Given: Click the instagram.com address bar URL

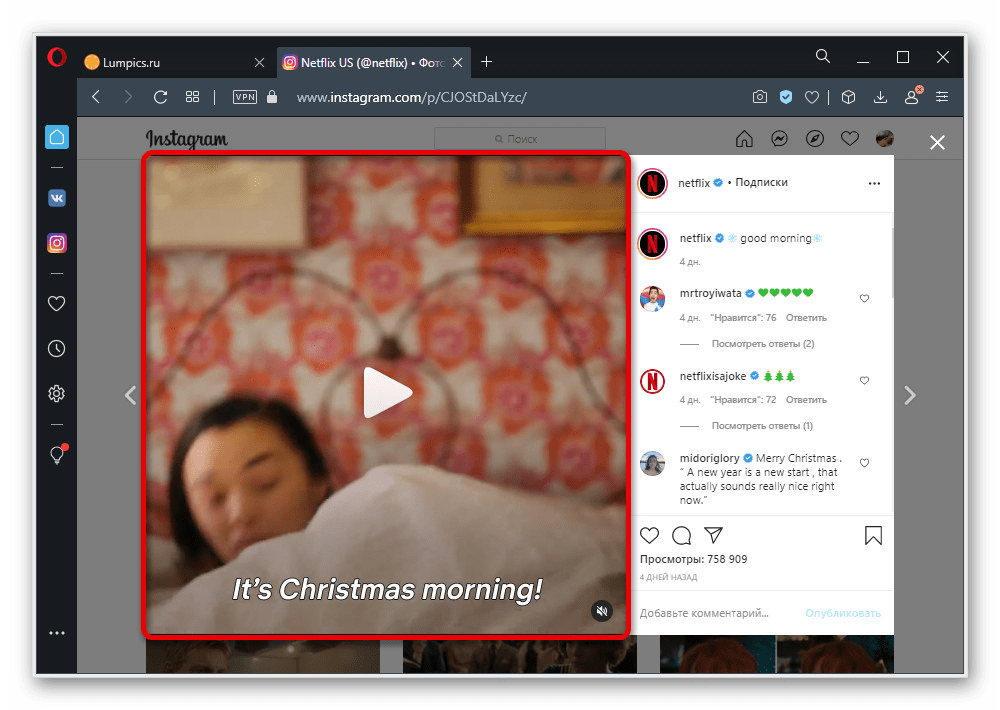Looking at the screenshot, I should 412,98.
